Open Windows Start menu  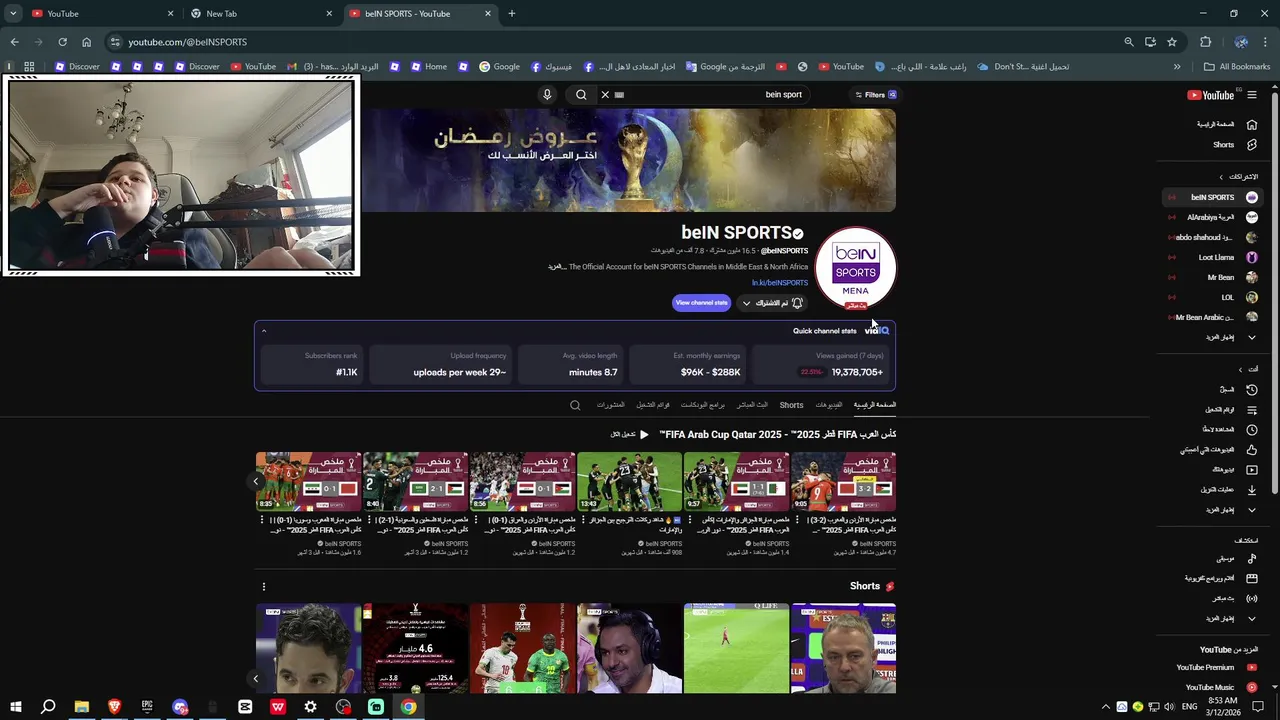pos(15,707)
